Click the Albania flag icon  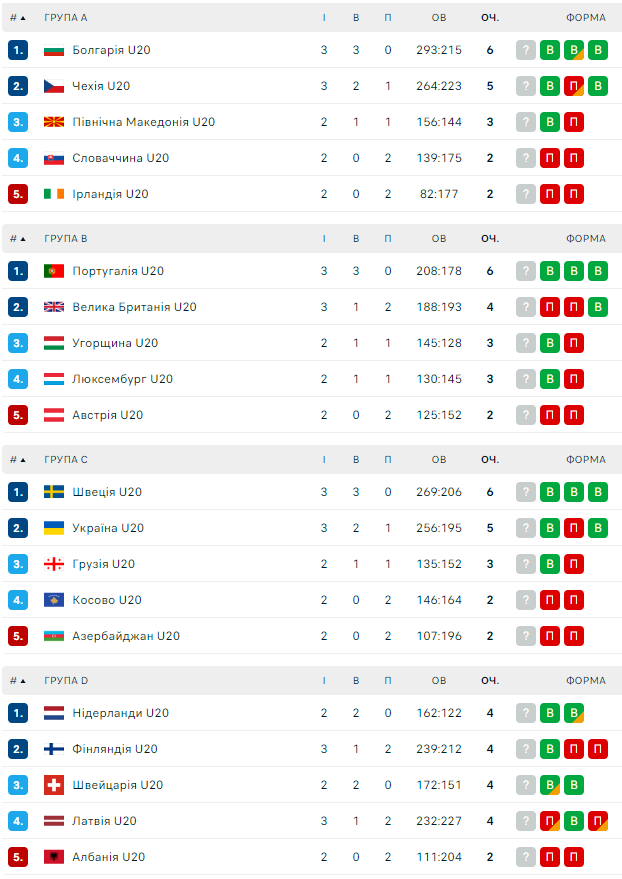pos(54,857)
